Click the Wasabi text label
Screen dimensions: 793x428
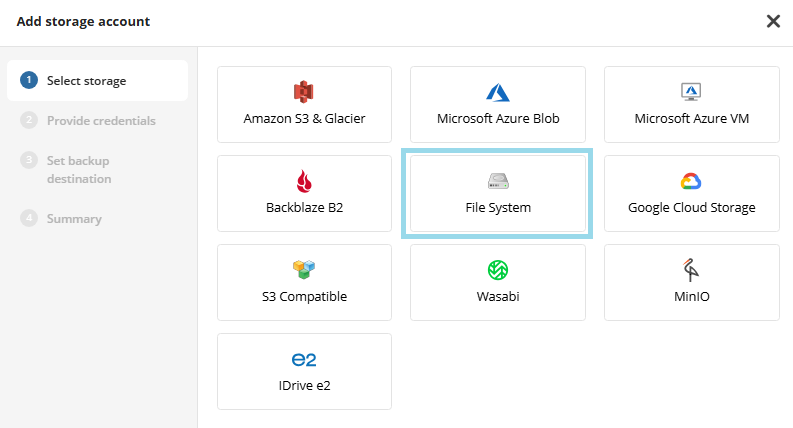pyautogui.click(x=498, y=297)
